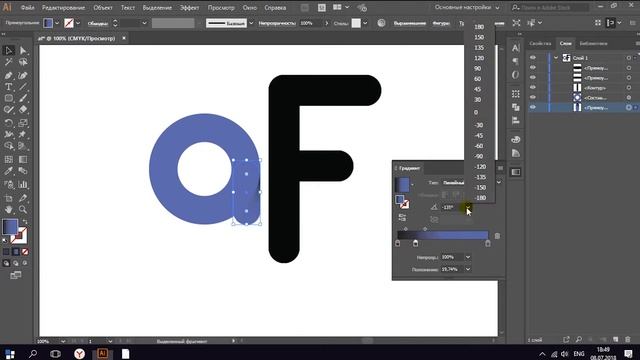Click target circle of Слой 1
Image resolution: width=640 pixels, height=360 pixels.
pos(629,58)
